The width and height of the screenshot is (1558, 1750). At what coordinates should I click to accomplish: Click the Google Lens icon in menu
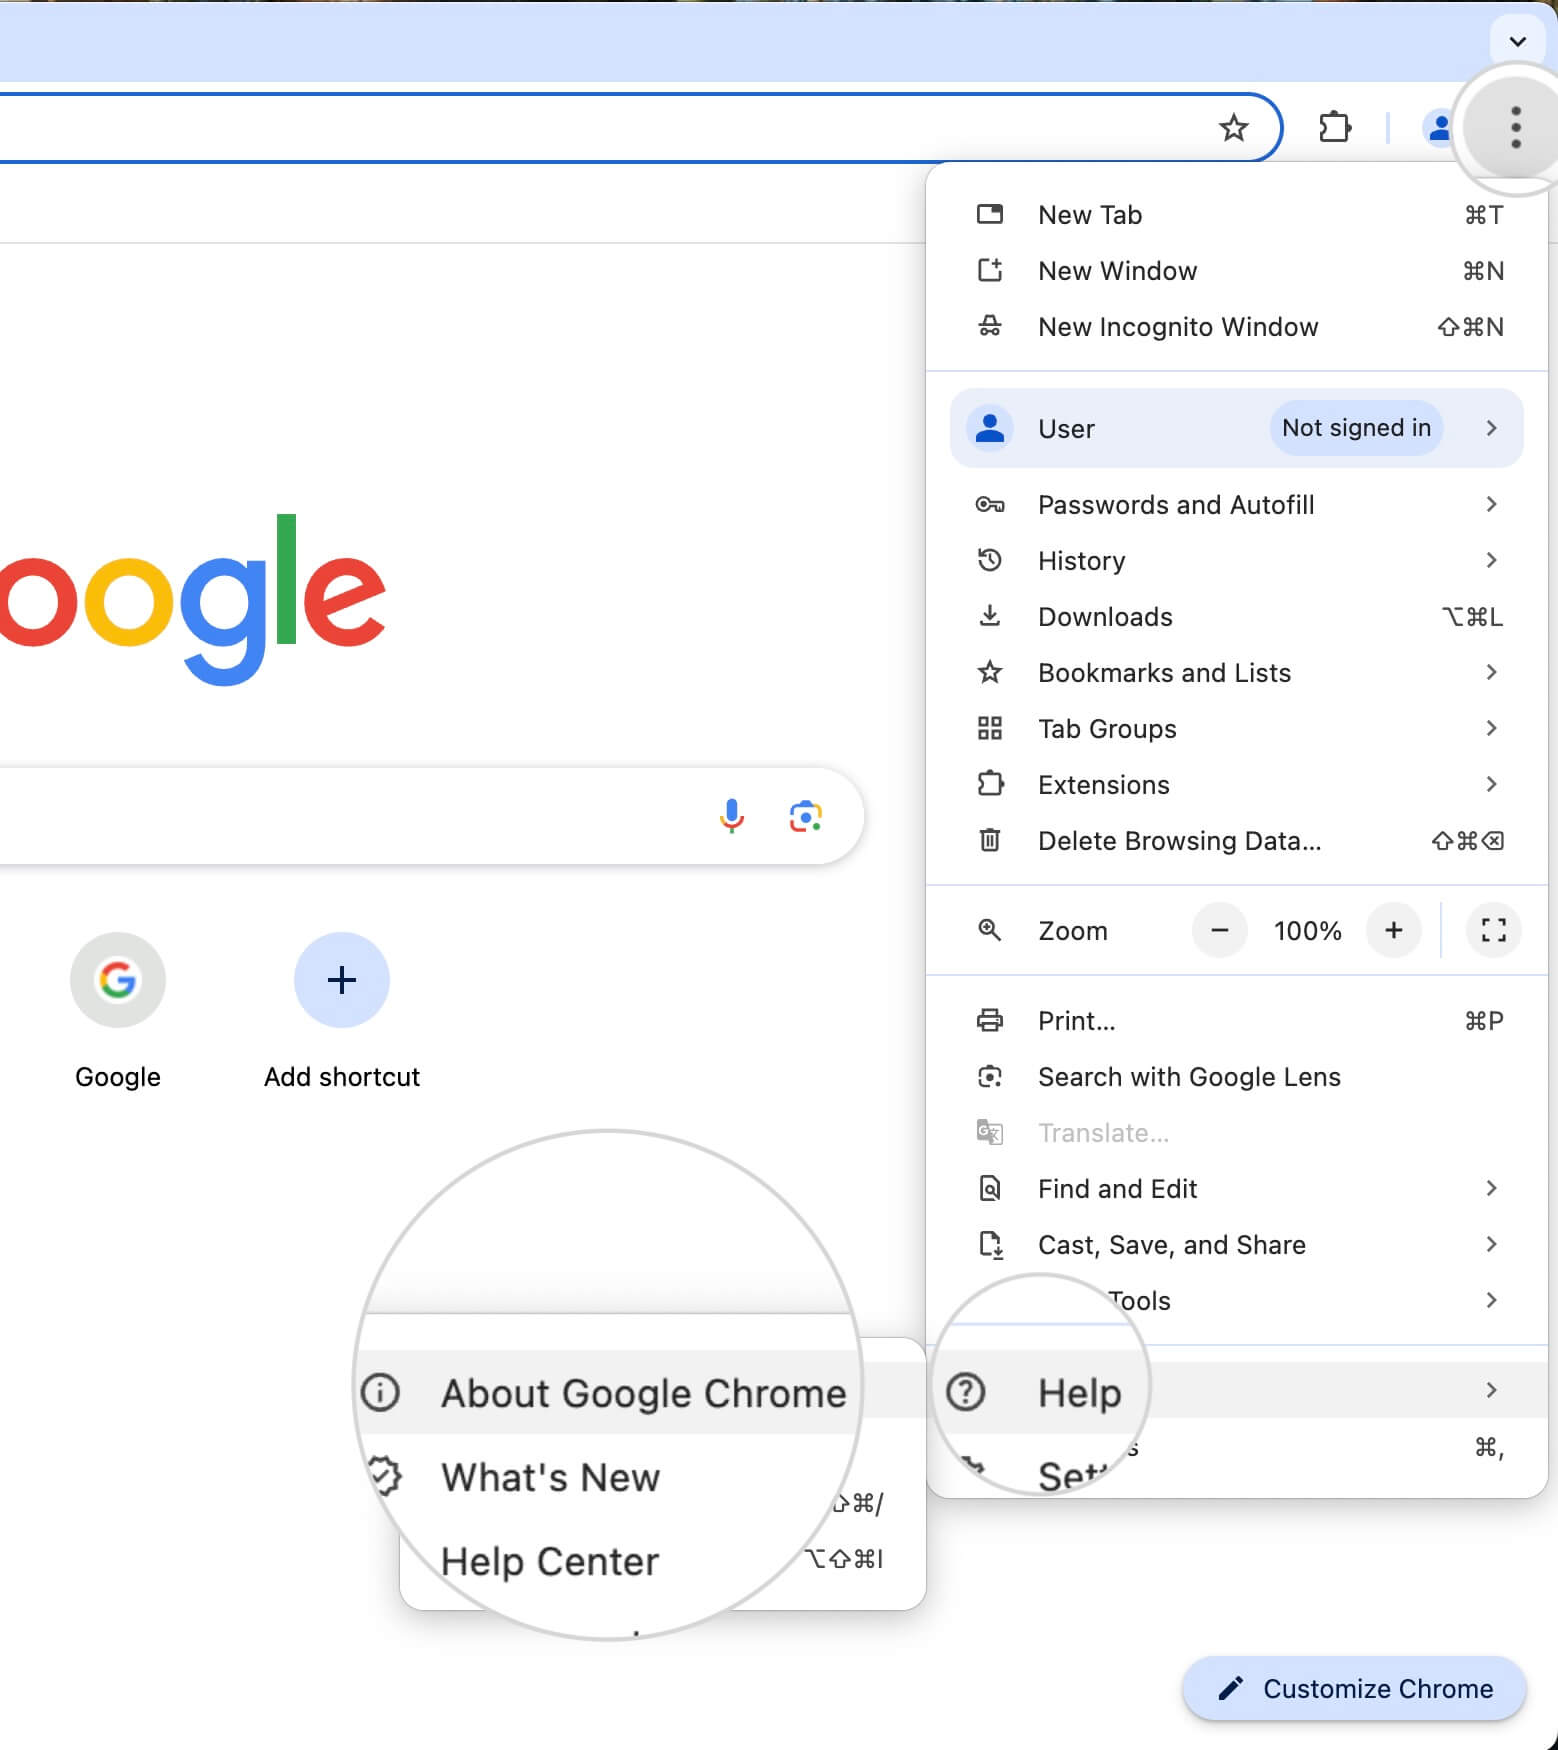[989, 1076]
